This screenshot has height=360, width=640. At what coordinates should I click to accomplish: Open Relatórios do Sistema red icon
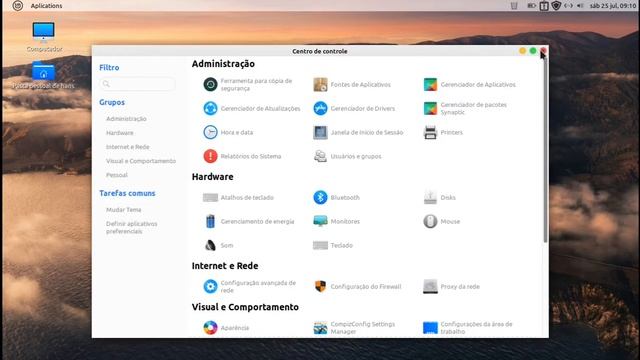tap(210, 156)
